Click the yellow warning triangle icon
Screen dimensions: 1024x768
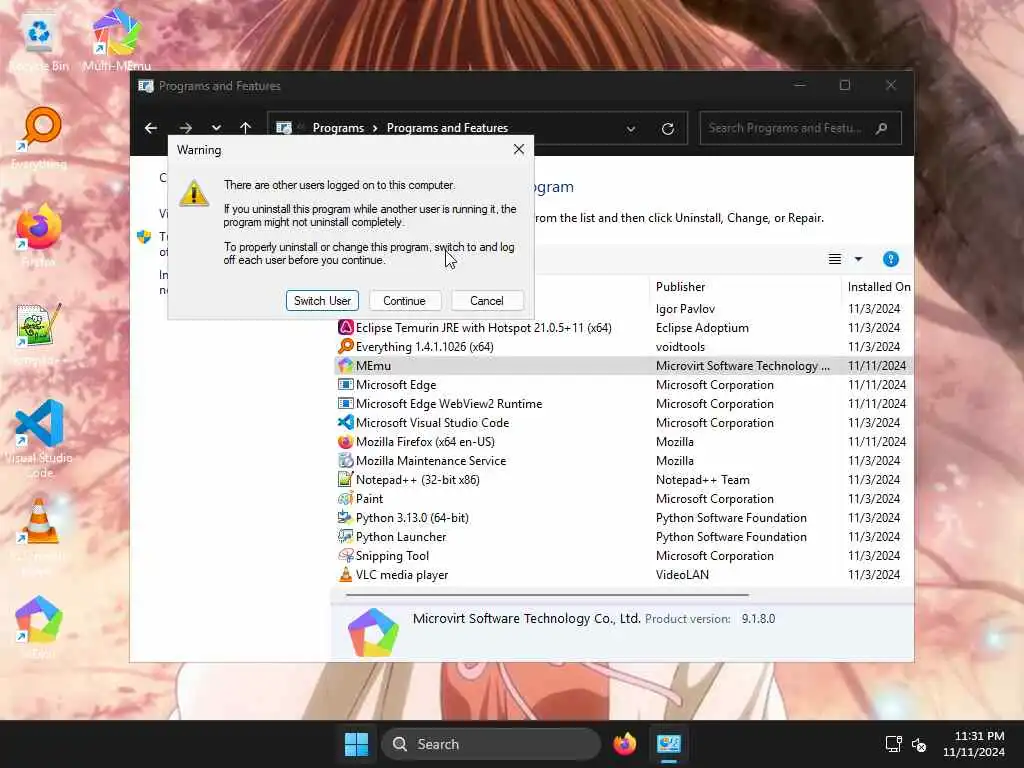click(x=194, y=193)
